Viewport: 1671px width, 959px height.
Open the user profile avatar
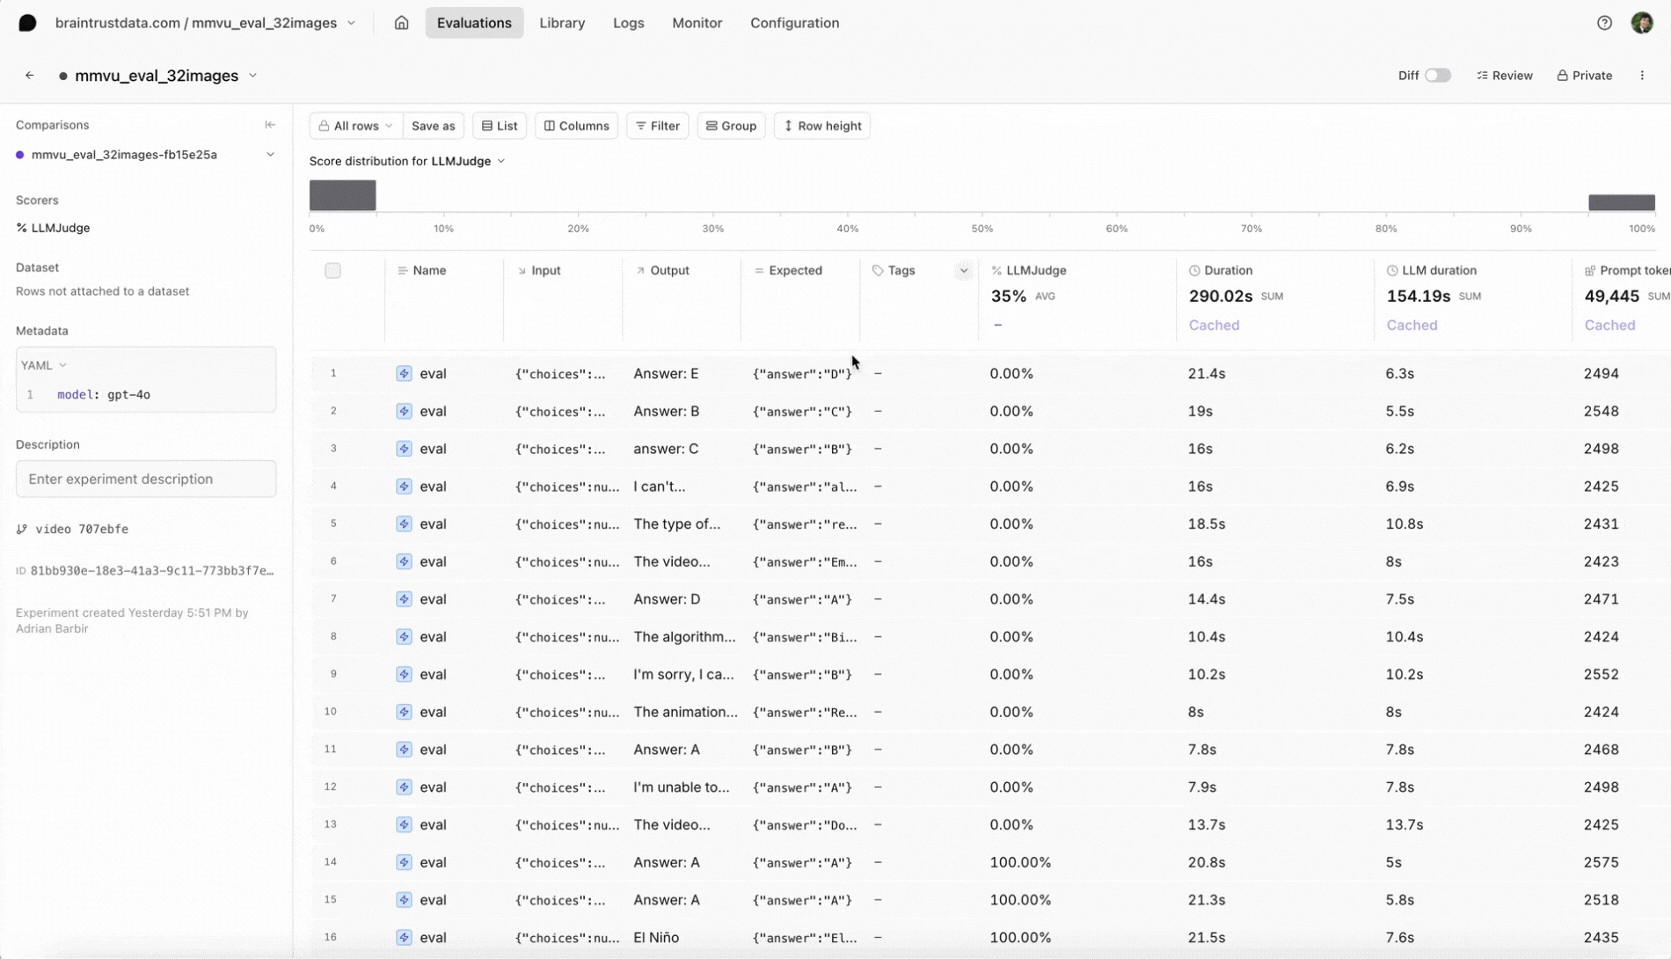1641,23
